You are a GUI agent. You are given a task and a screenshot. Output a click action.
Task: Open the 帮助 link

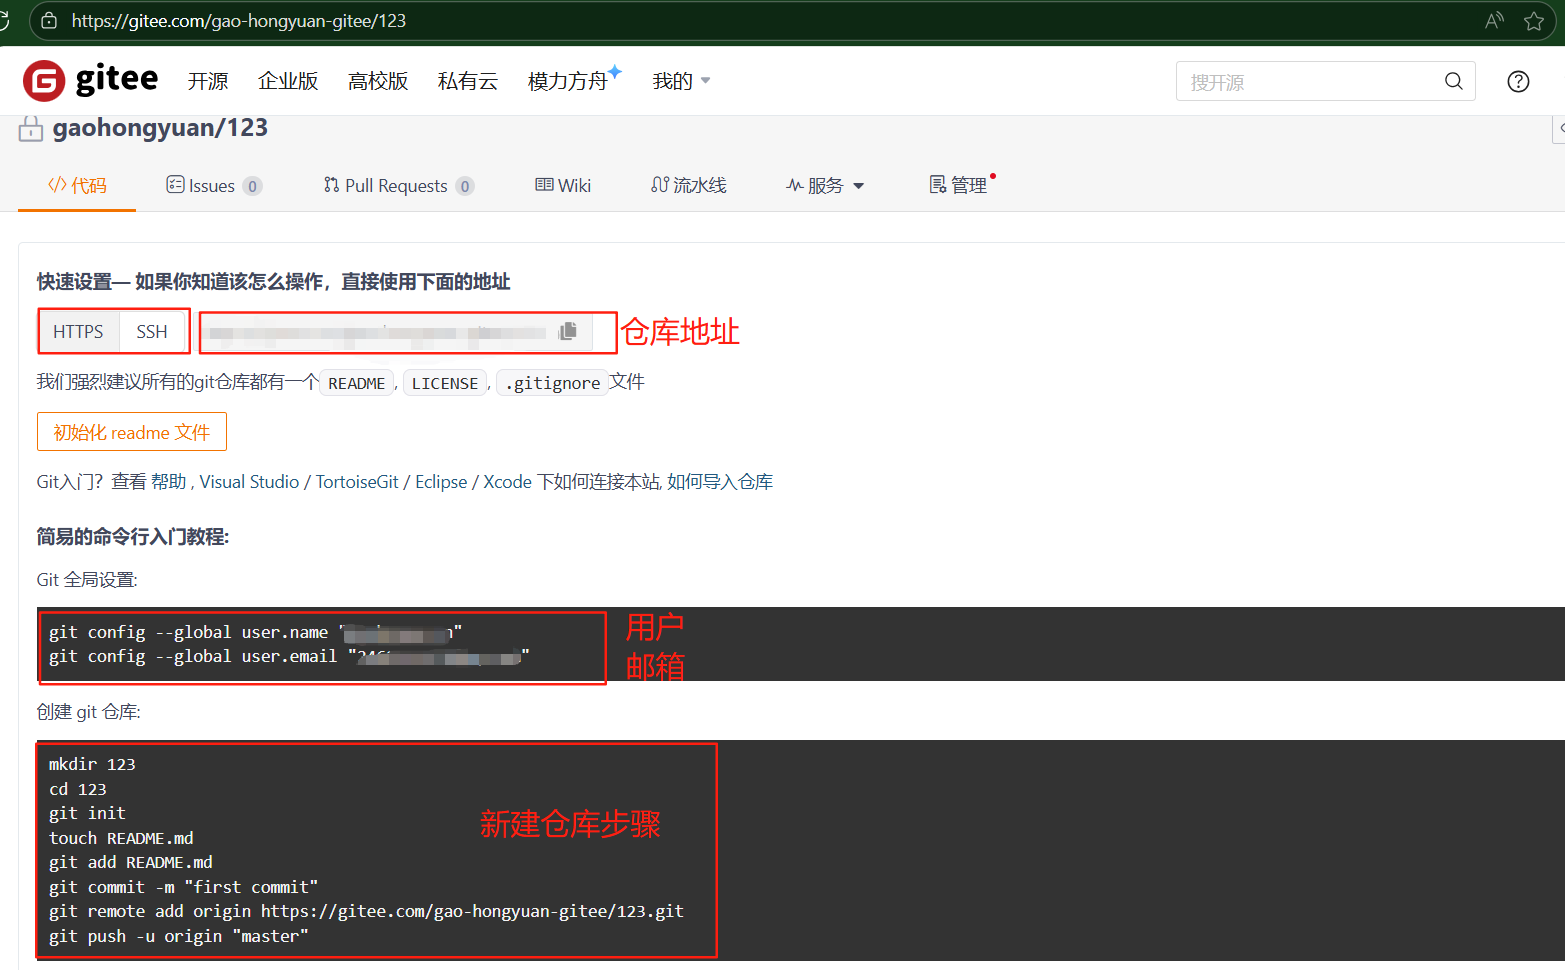[x=168, y=482]
